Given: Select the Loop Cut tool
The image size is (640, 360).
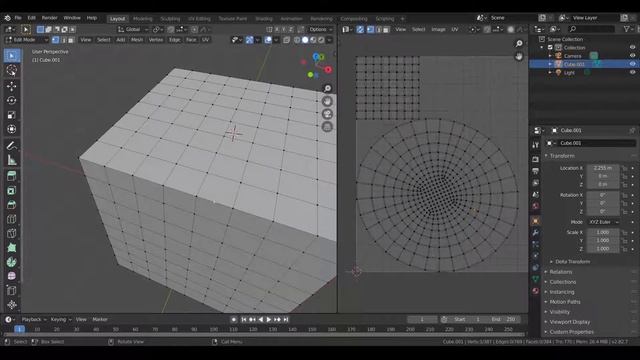Looking at the screenshot, I should pyautogui.click(x=12, y=219).
